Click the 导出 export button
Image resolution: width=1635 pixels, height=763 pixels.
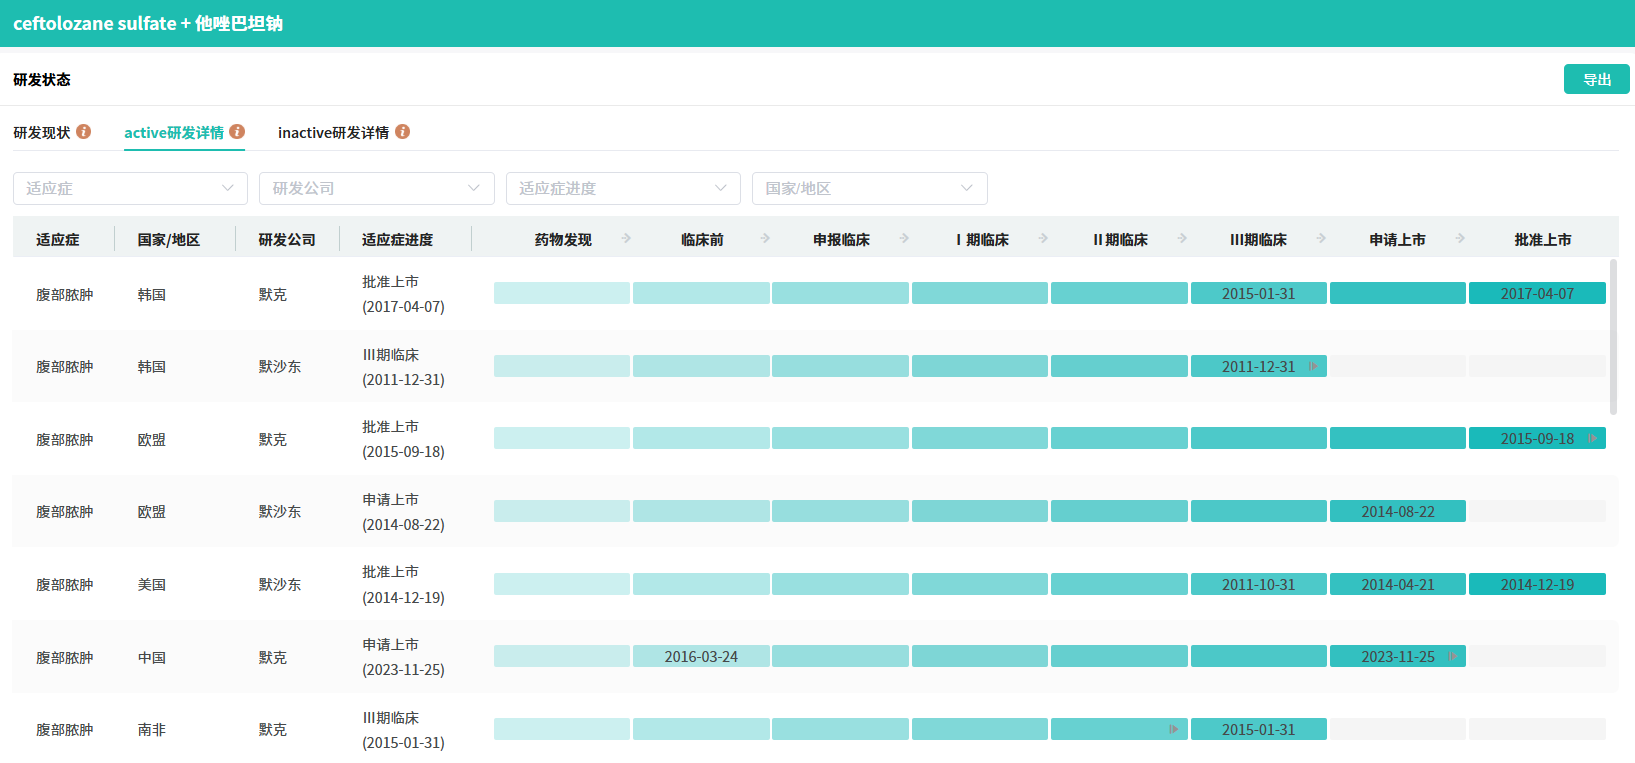pyautogui.click(x=1596, y=80)
